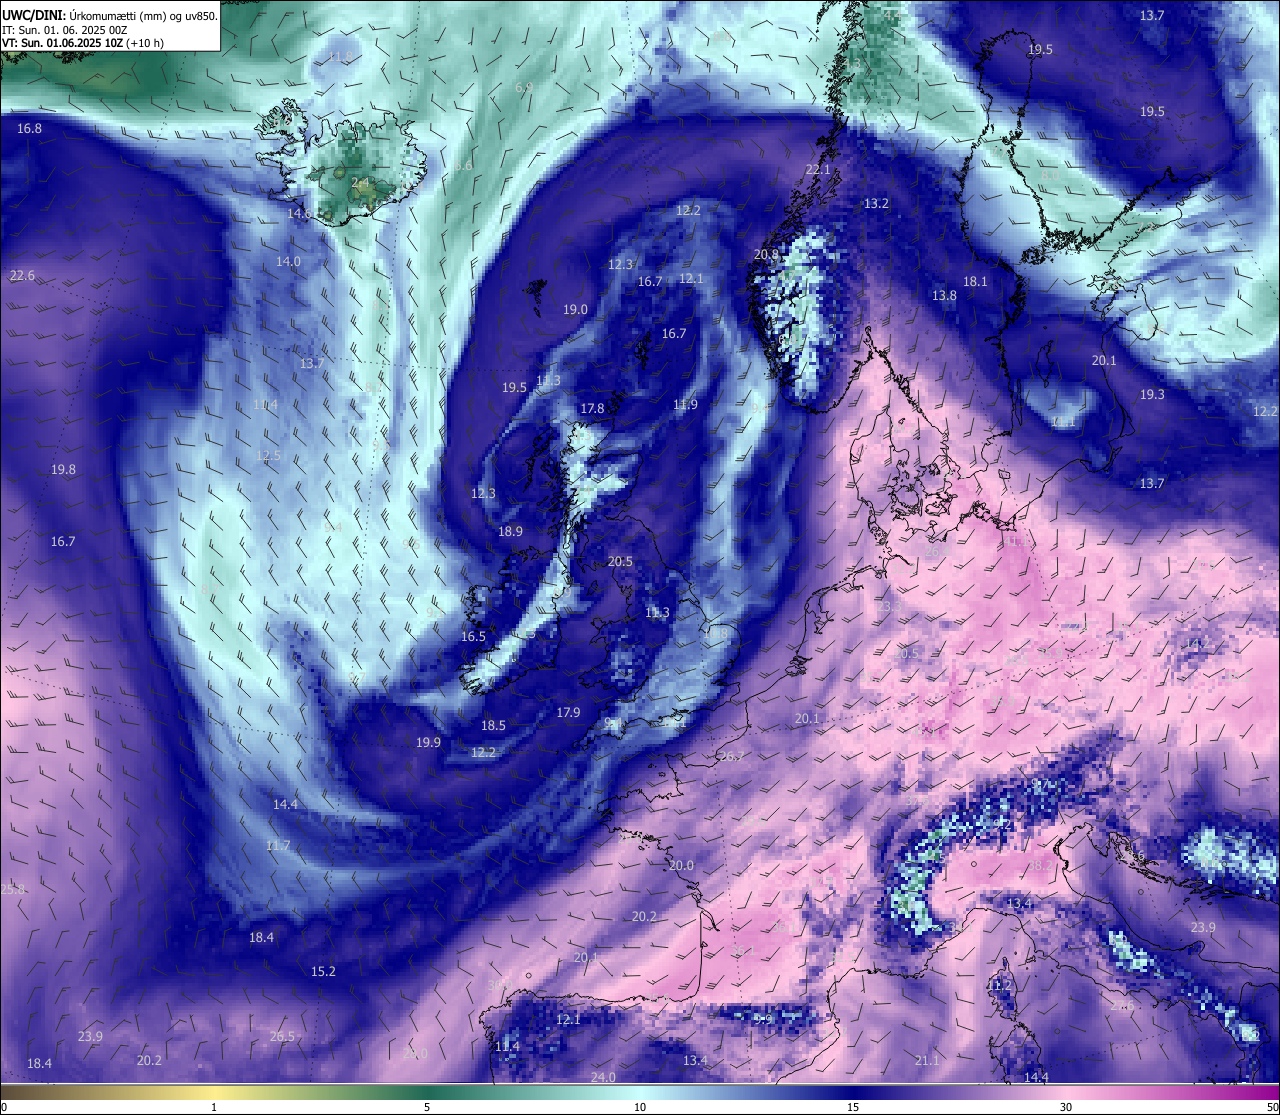Click the 11.7 value on the map

coord(278,845)
